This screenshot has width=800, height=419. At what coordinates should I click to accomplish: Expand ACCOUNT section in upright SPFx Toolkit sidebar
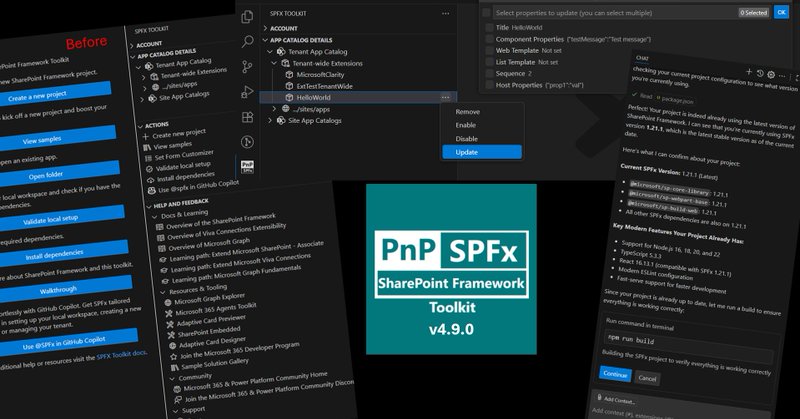[265, 29]
